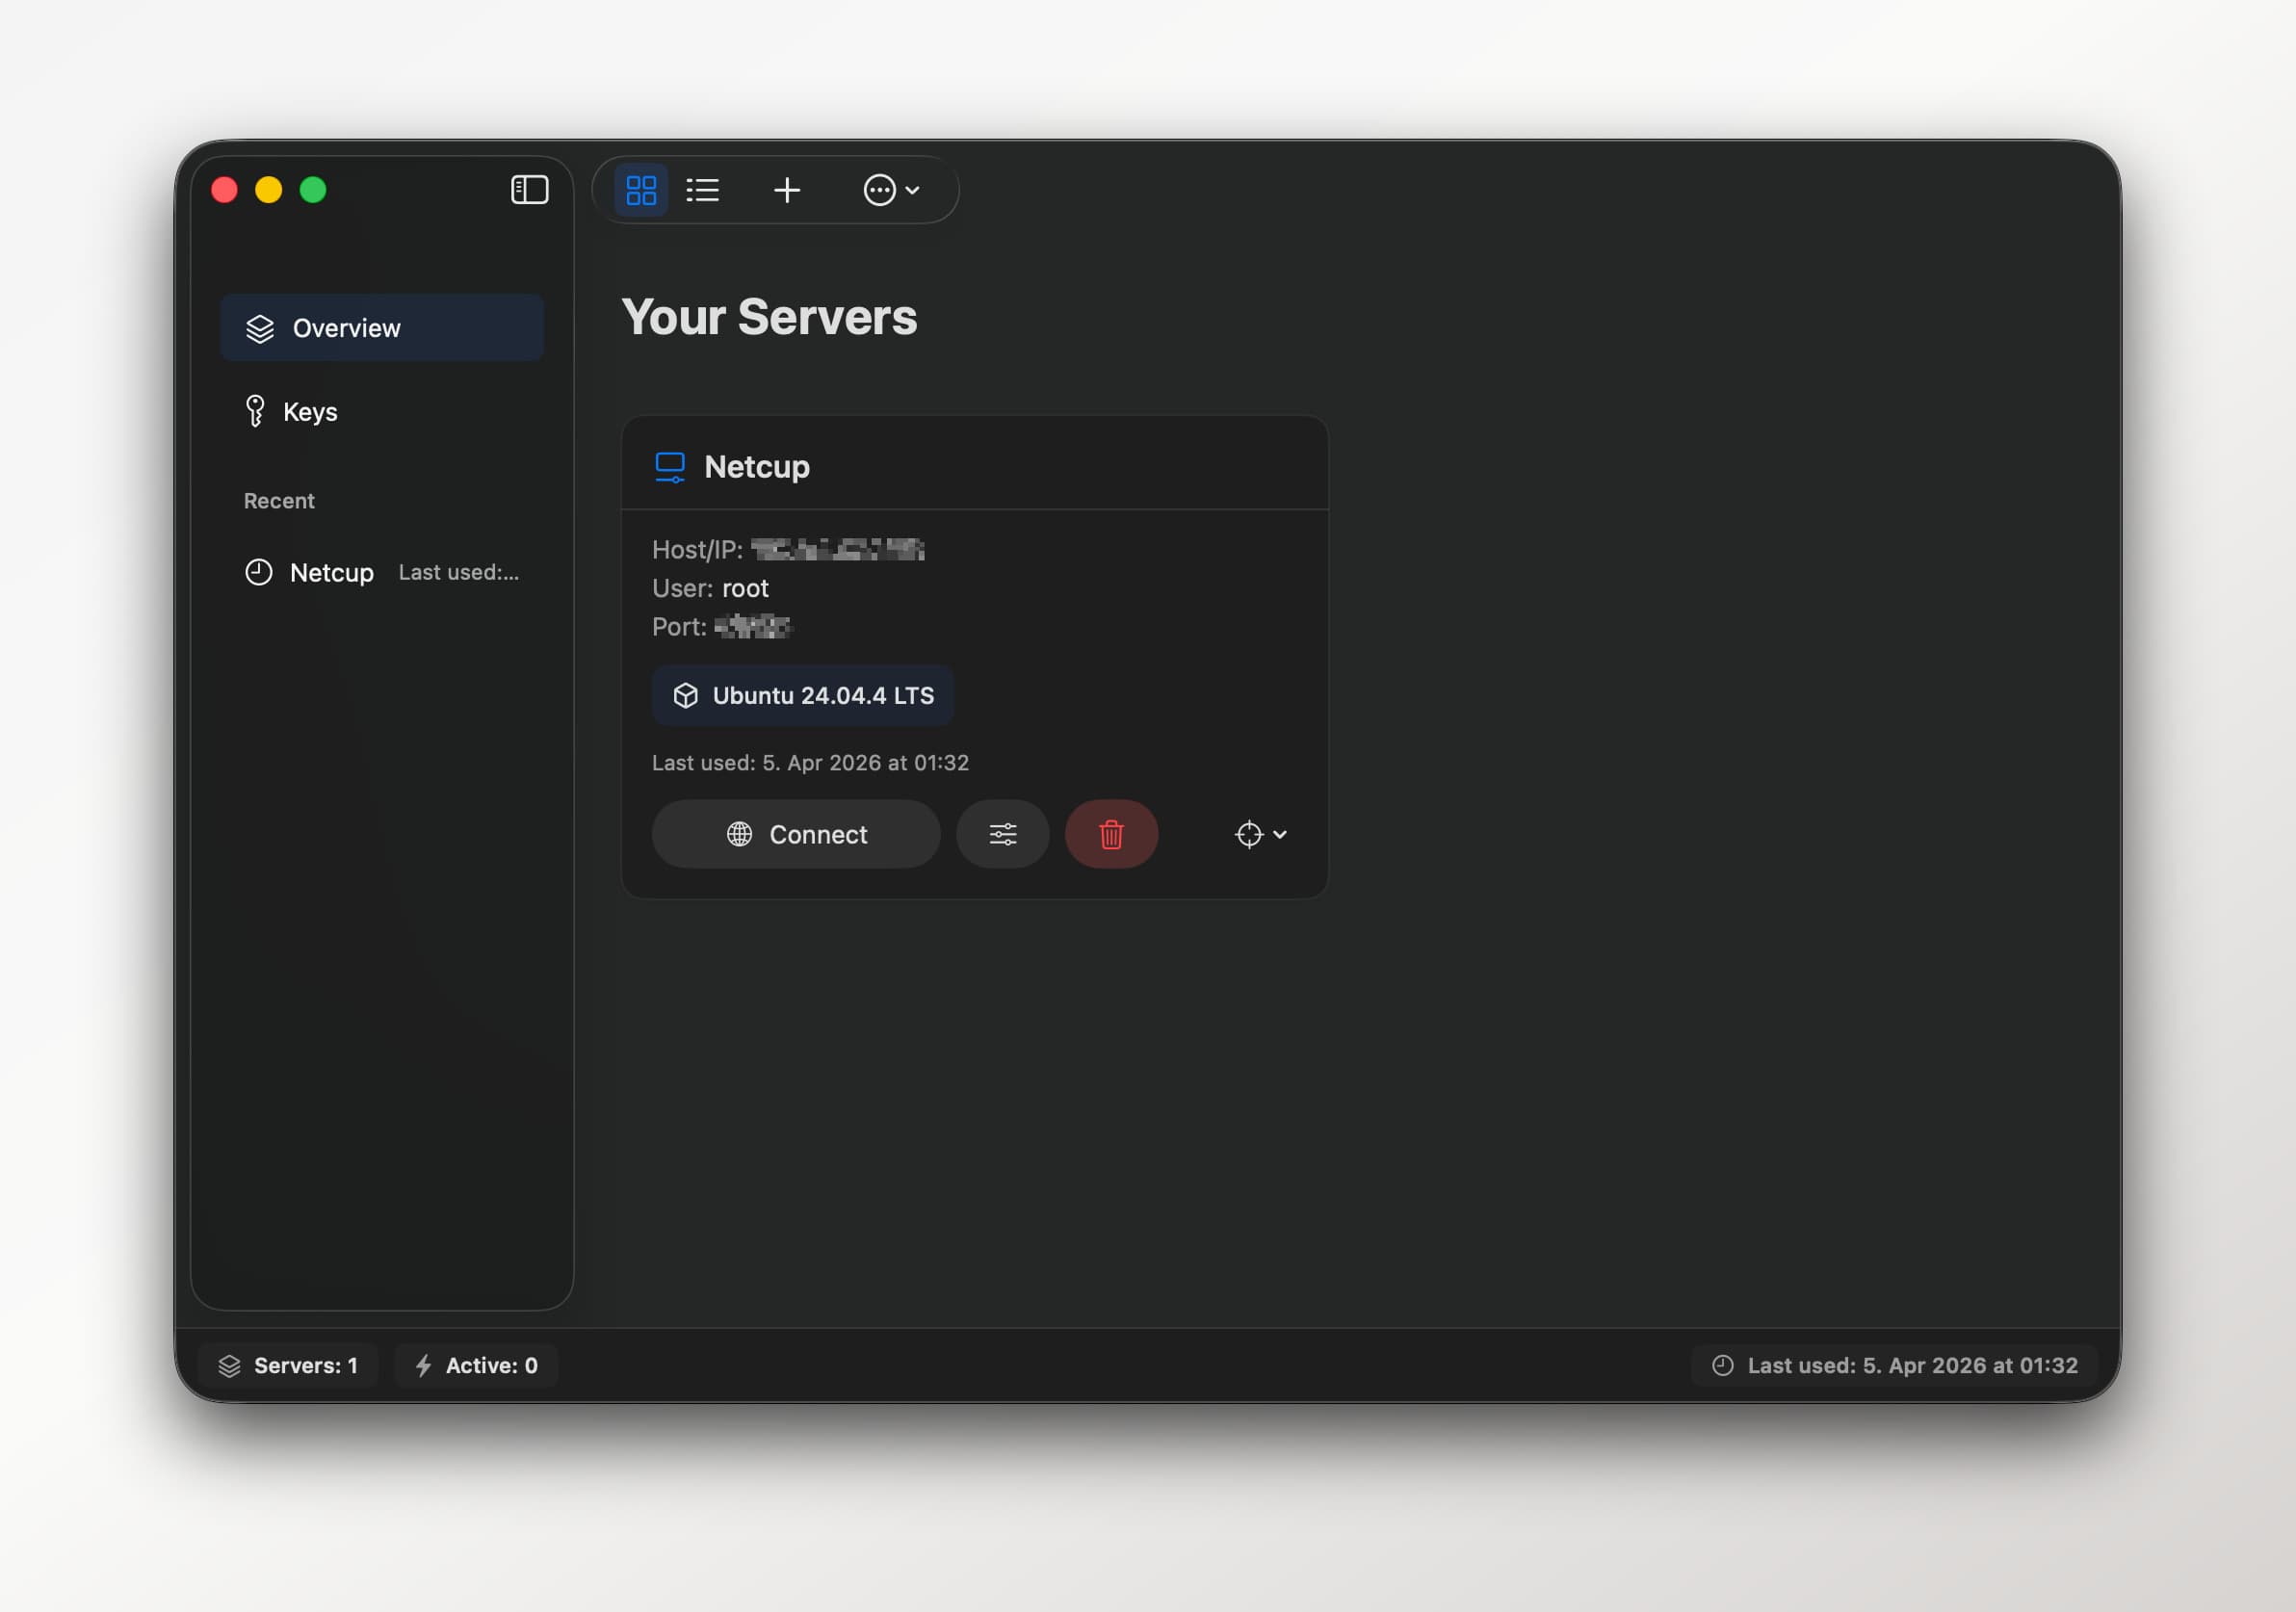
Task: Add a new server with plus icon
Action: coord(787,190)
